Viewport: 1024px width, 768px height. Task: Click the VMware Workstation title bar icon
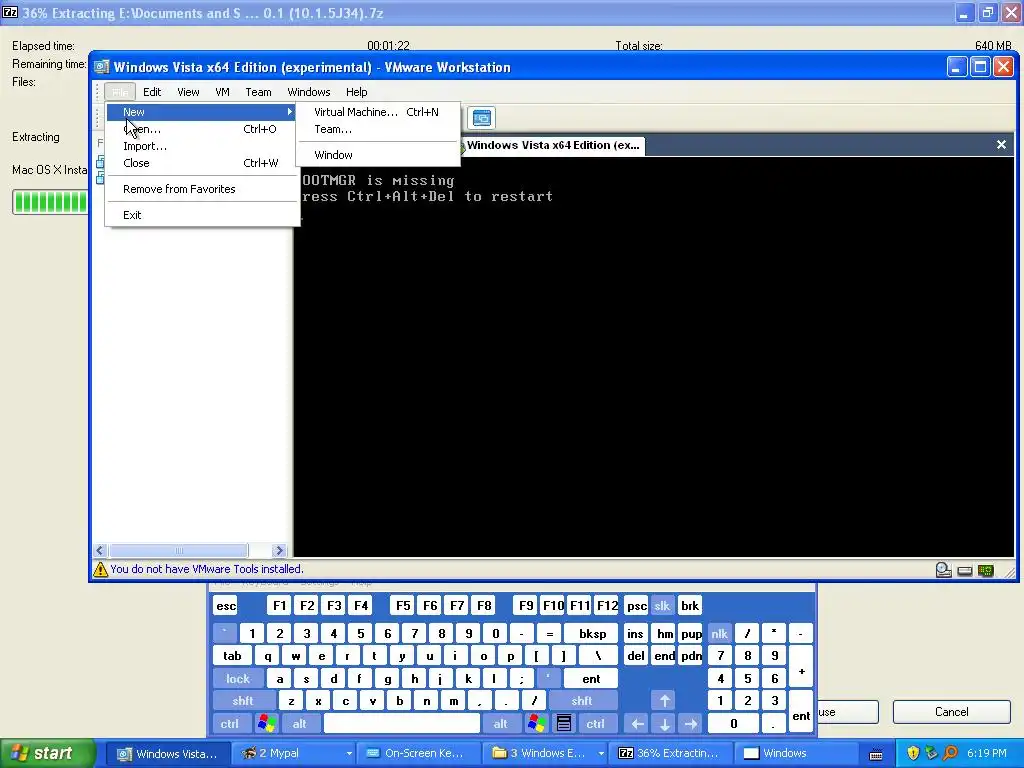[x=101, y=67]
